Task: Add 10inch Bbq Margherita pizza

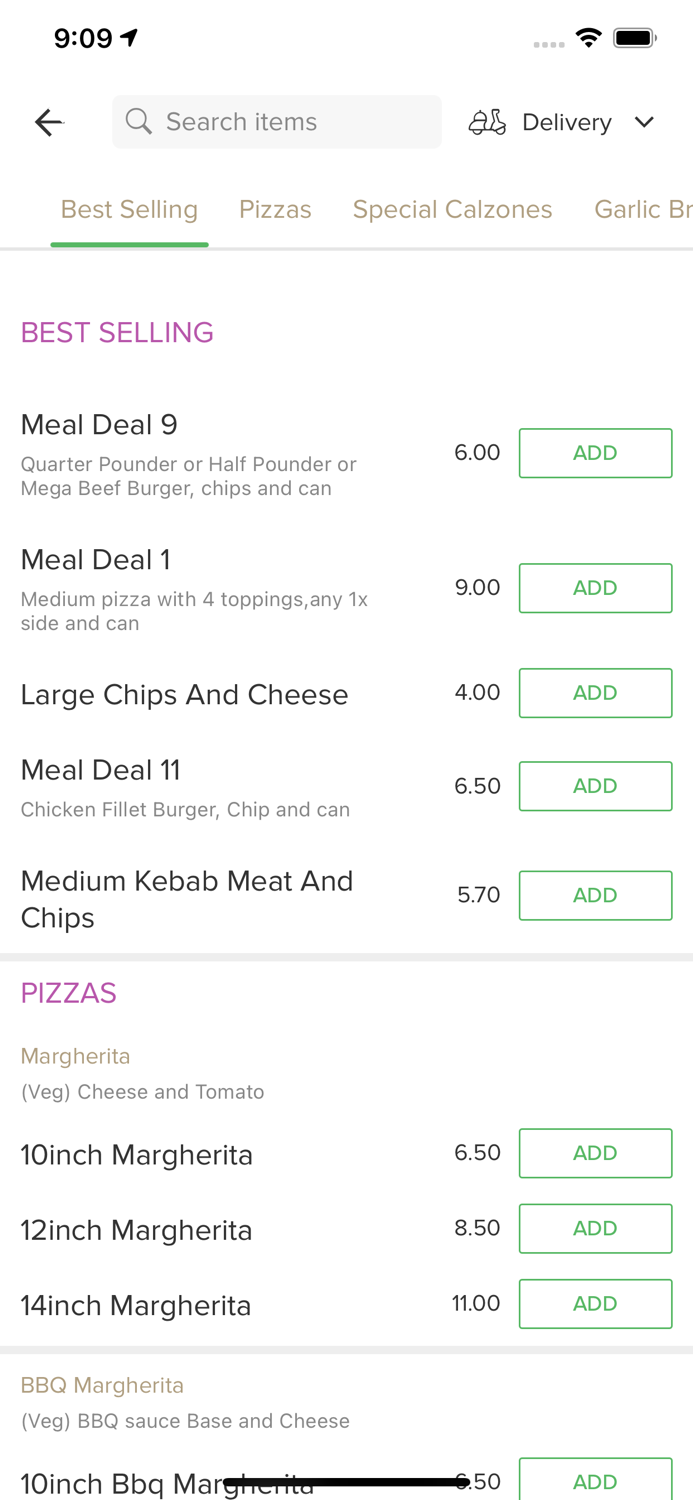Action: (x=595, y=1481)
